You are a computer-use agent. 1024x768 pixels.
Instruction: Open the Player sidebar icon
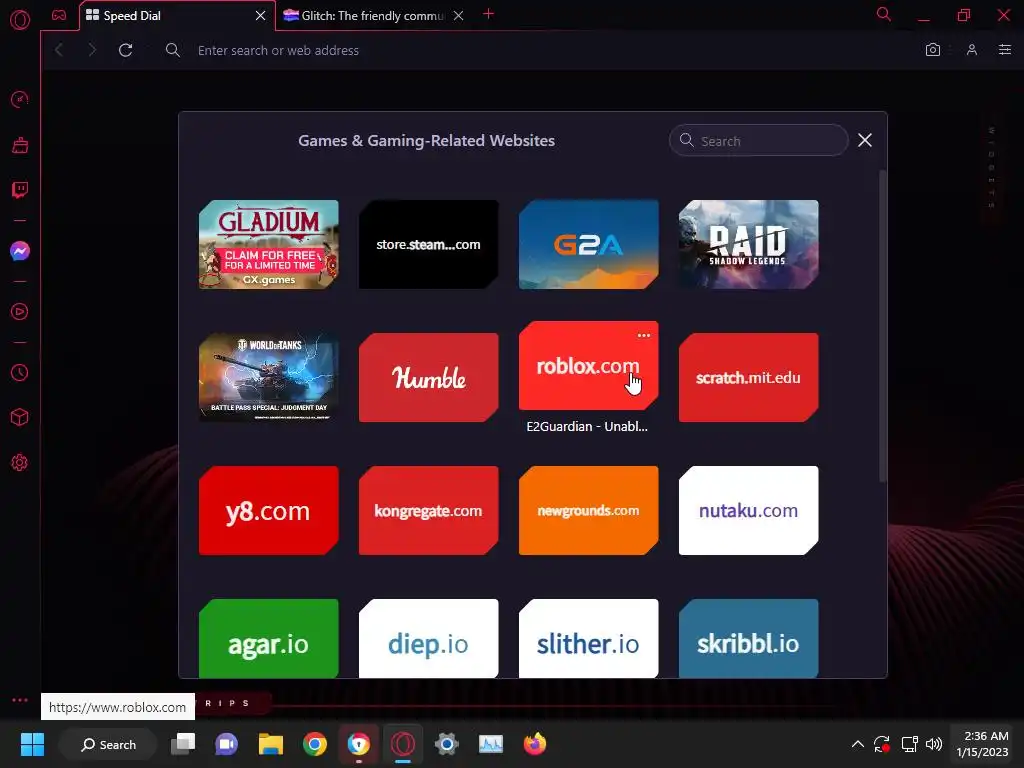20,312
